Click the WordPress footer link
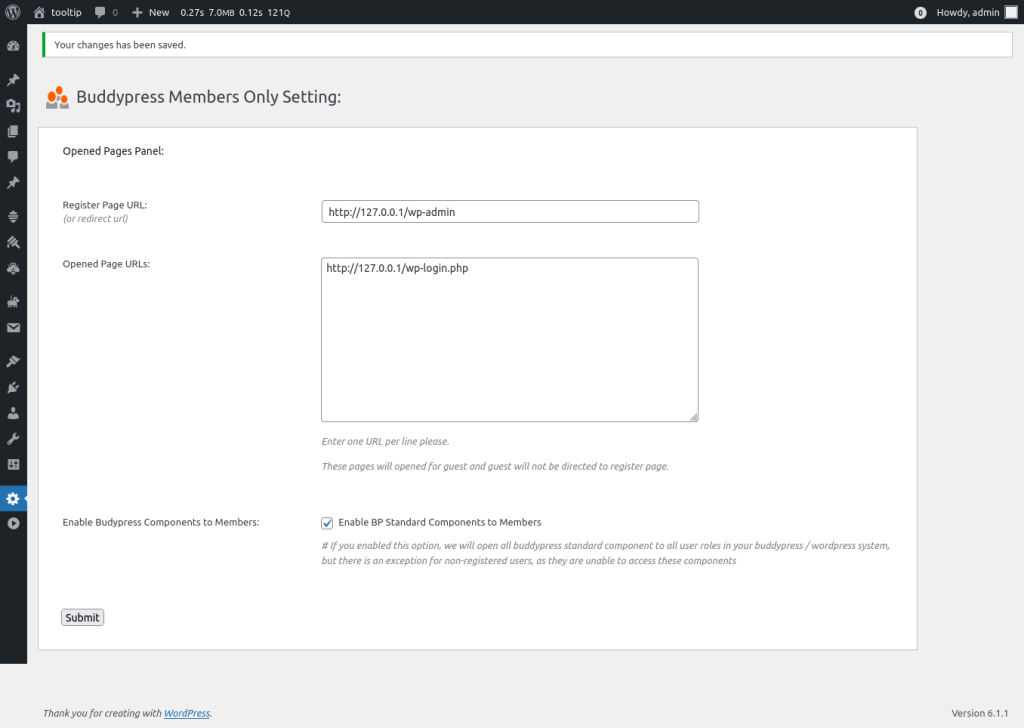The image size is (1024, 728). point(187,713)
